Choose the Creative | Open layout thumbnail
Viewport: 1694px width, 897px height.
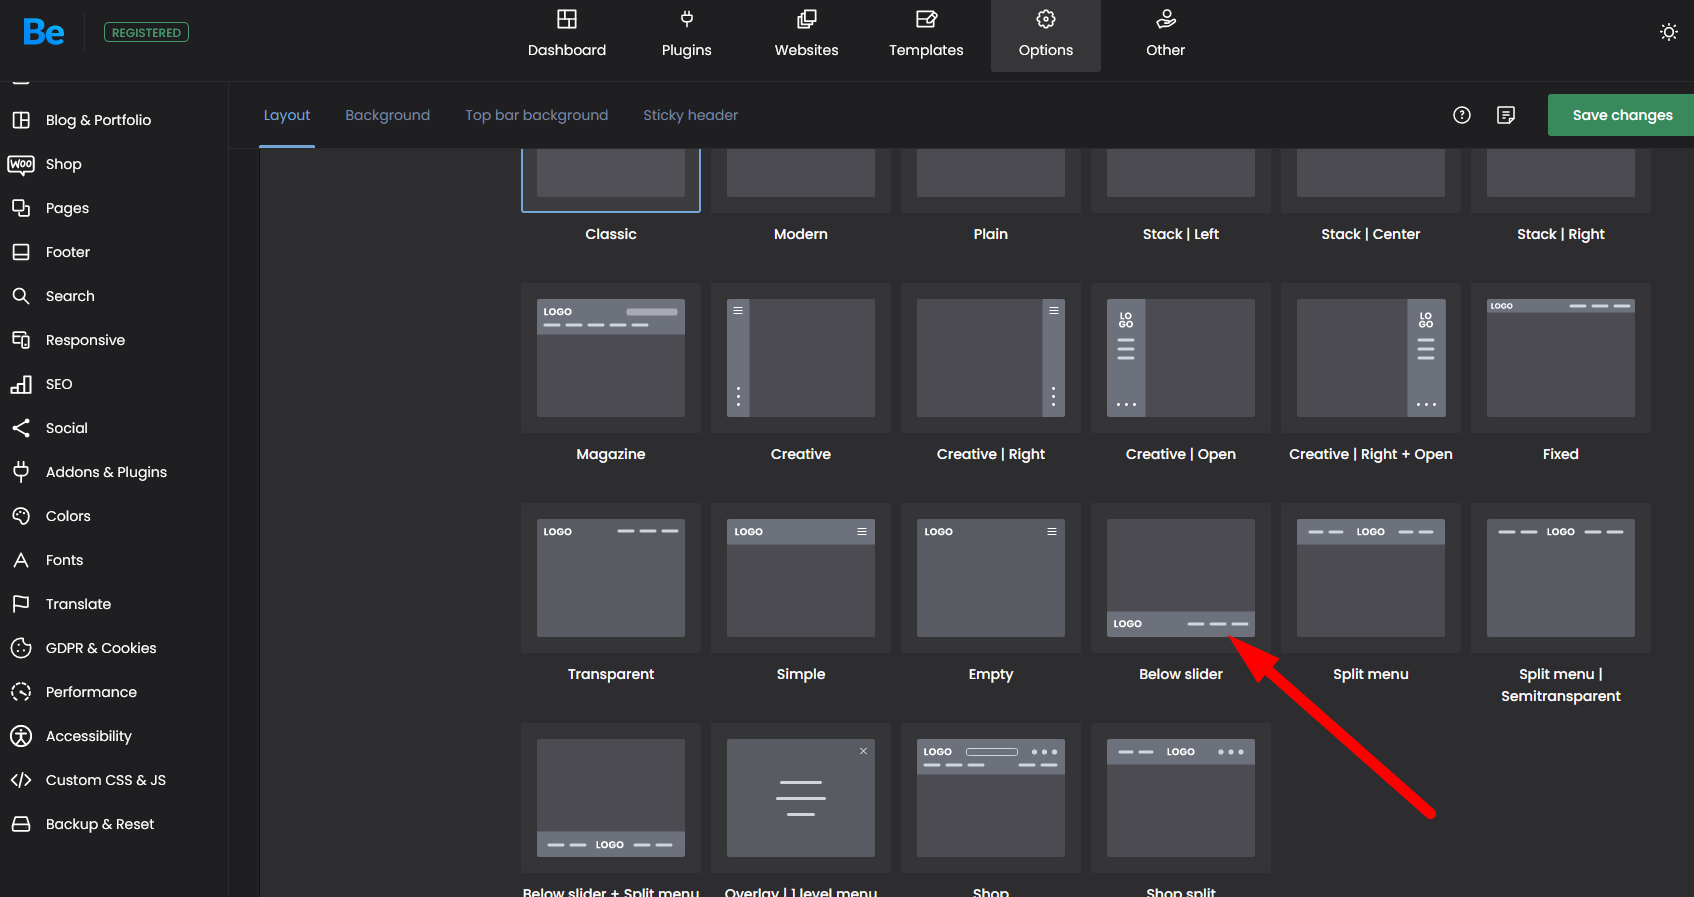pos(1181,358)
